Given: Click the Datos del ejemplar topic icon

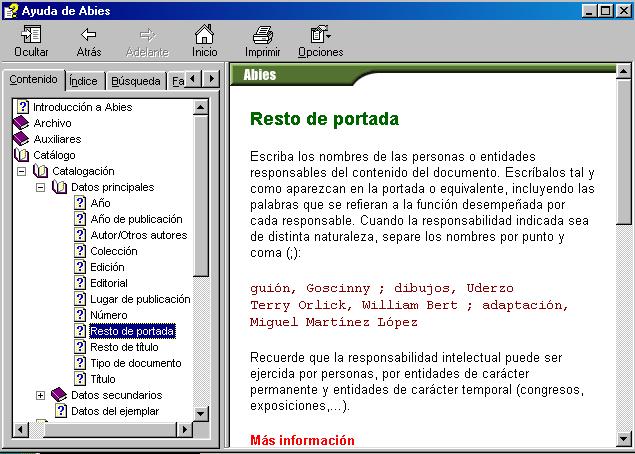Looking at the screenshot, I should (x=61, y=411).
